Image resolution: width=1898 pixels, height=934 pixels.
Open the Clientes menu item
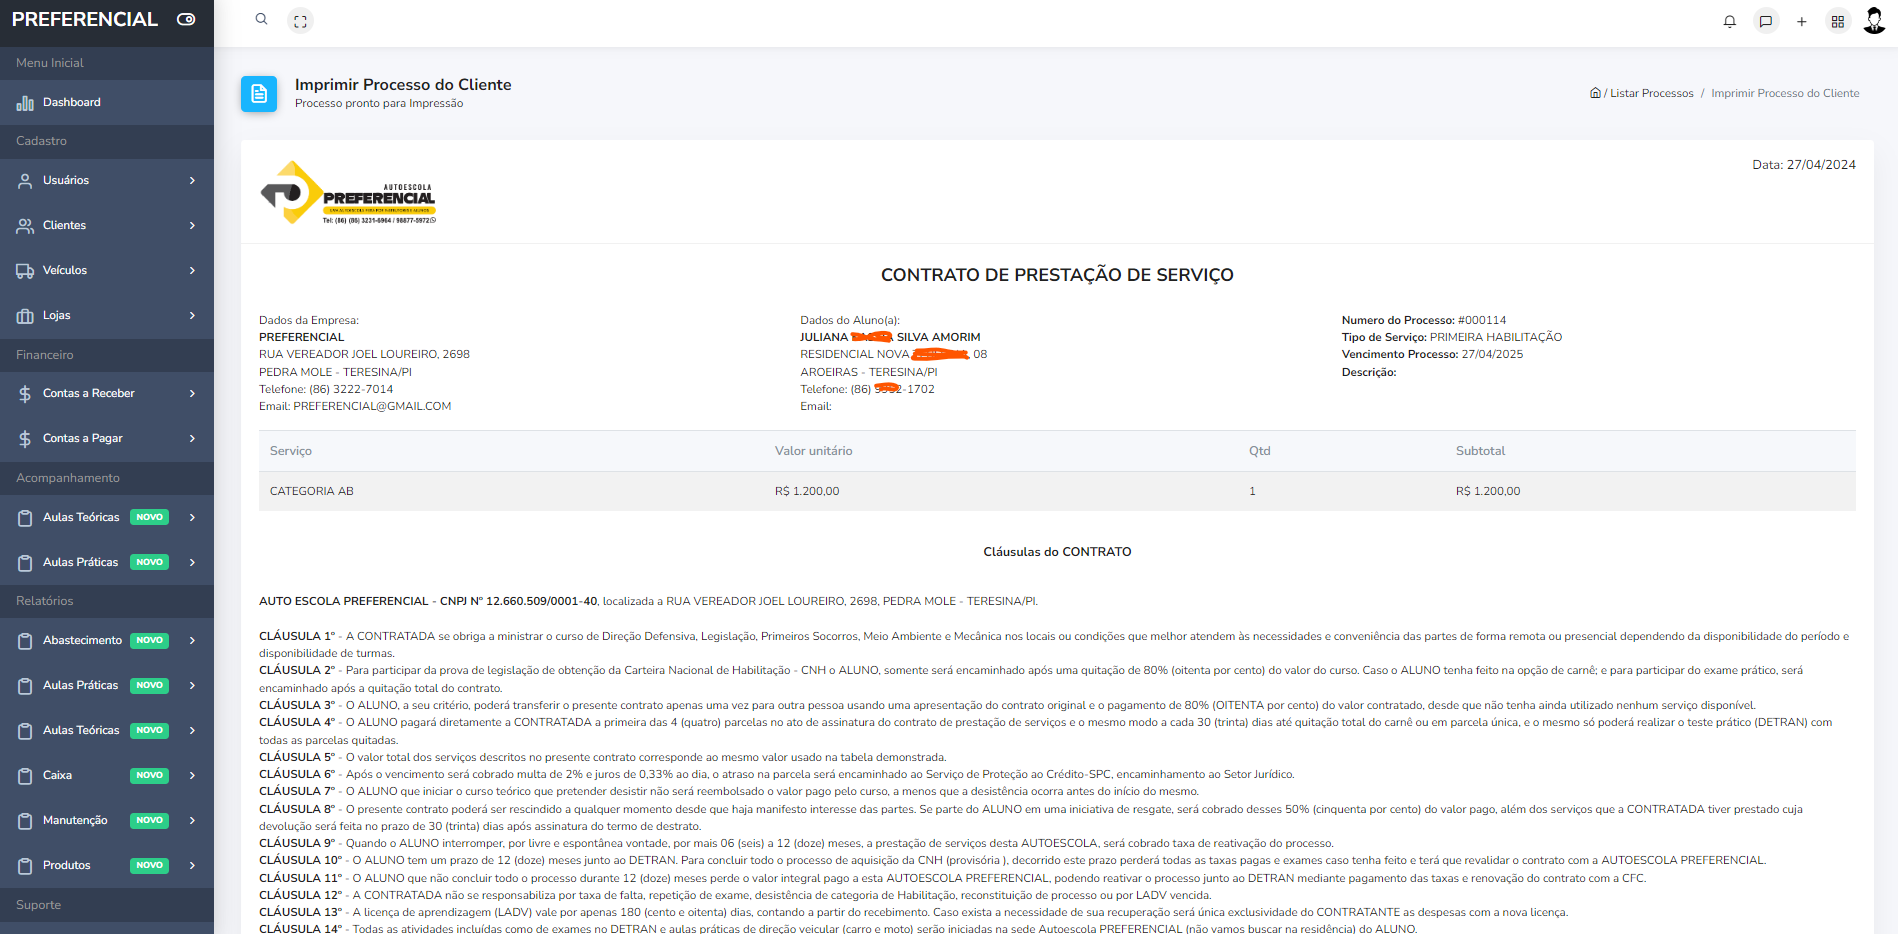point(107,226)
